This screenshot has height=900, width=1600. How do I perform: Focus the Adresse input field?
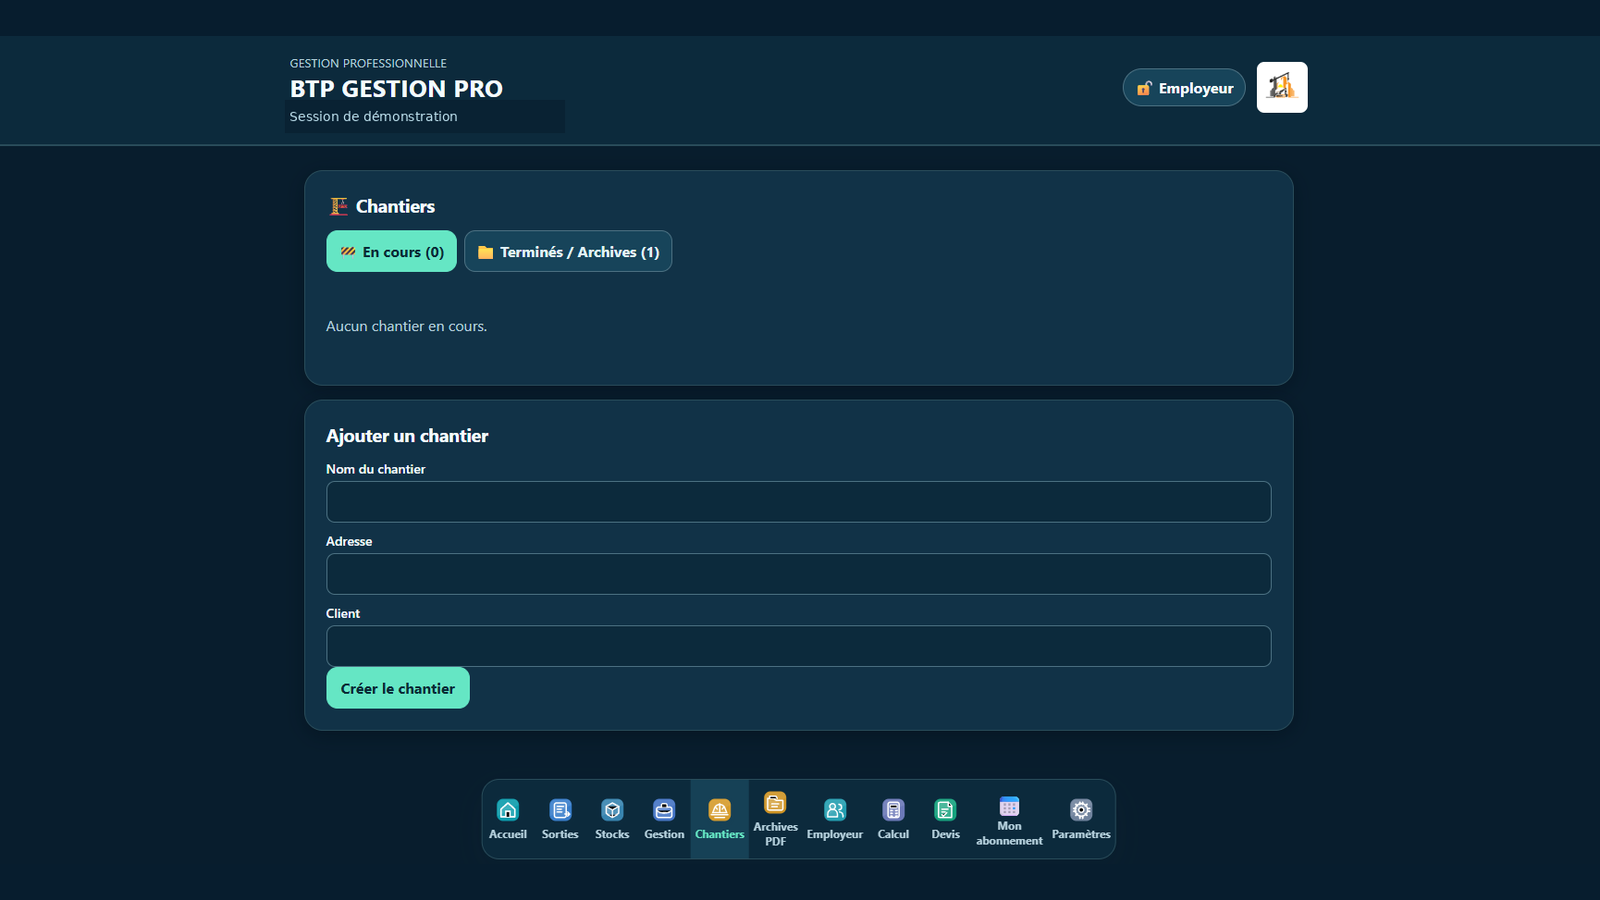[x=799, y=574]
